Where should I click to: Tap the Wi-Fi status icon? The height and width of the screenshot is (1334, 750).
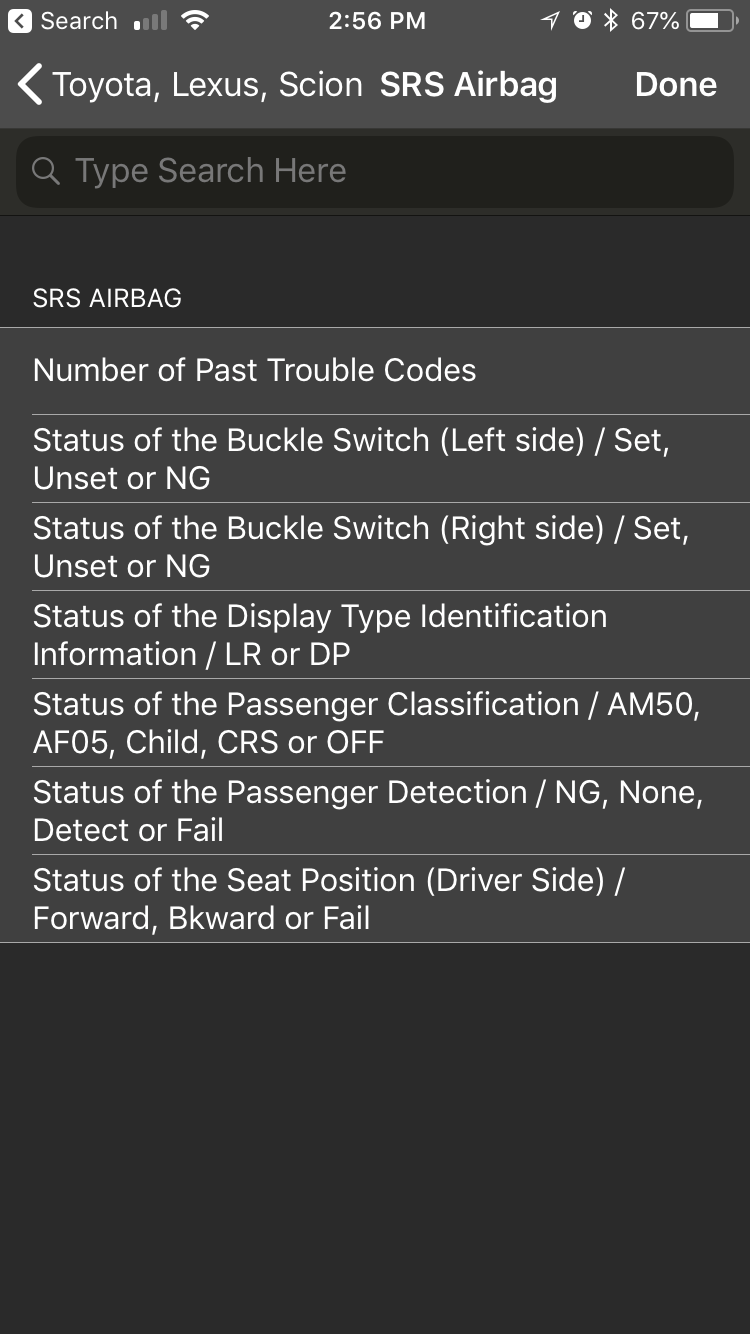coord(195,21)
